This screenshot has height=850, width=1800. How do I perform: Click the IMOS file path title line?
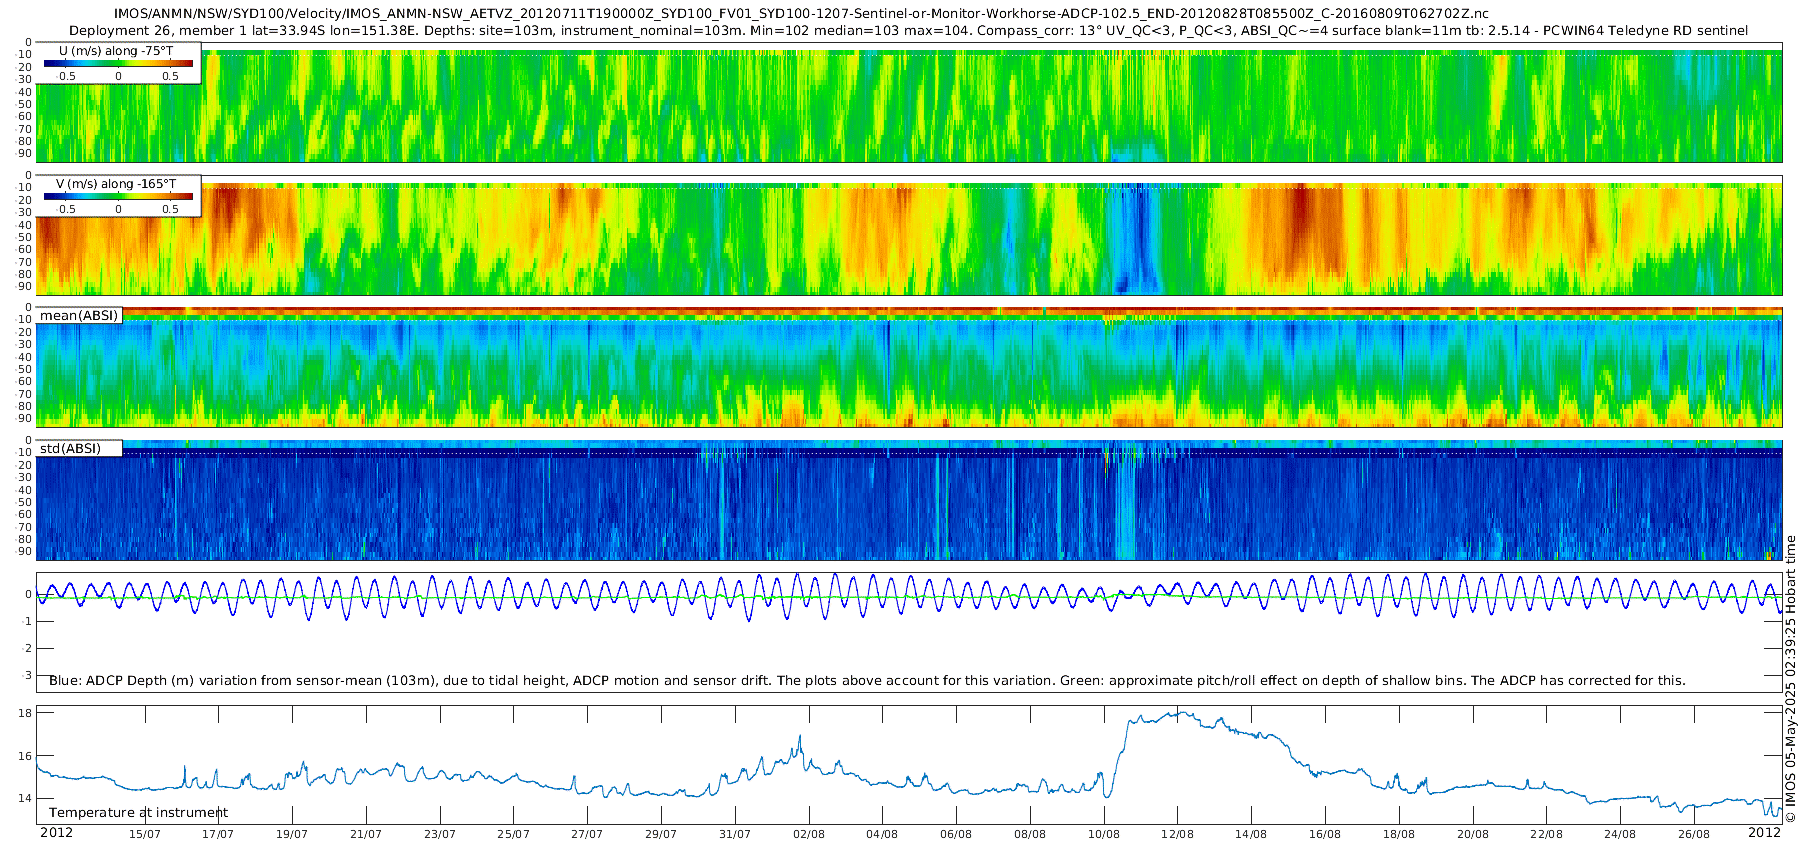(x=801, y=14)
